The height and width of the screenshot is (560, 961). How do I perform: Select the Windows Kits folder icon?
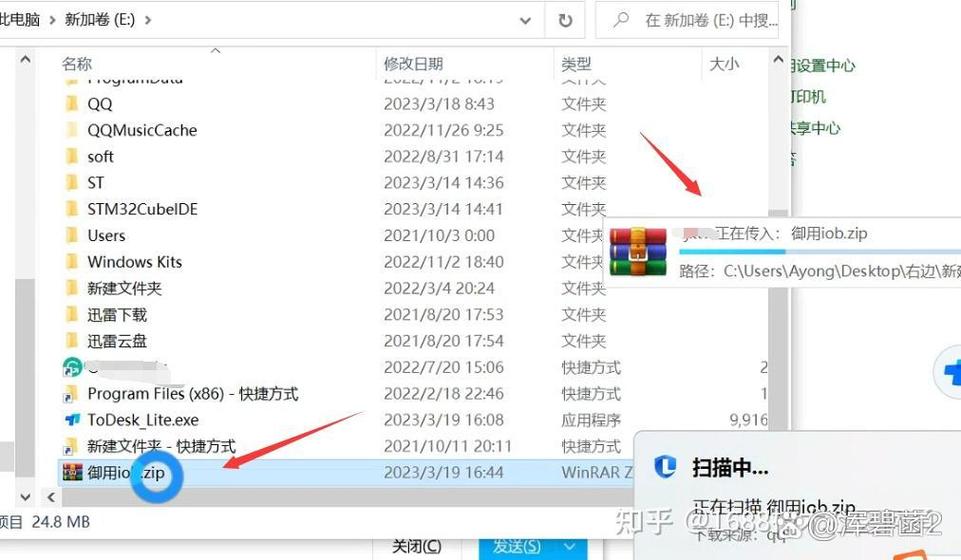(72, 261)
